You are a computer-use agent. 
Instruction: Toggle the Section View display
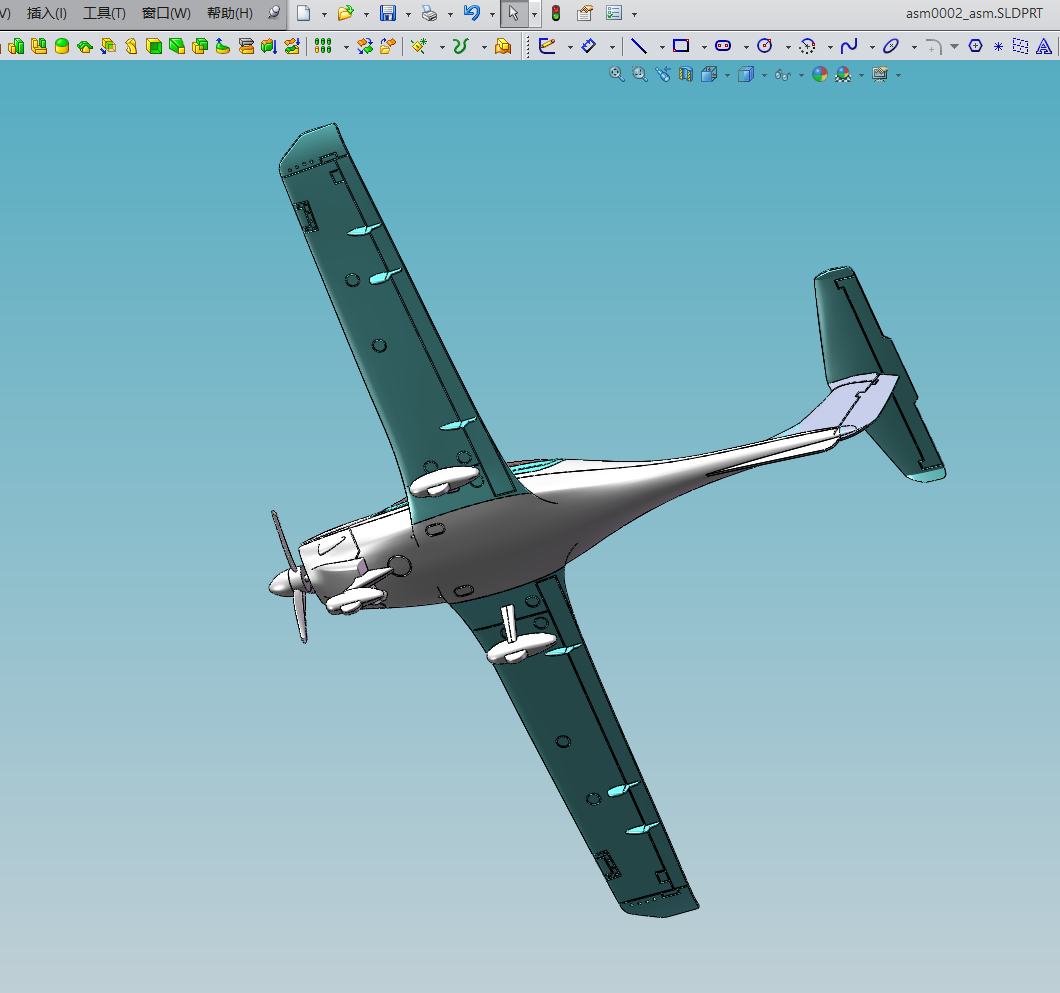click(x=685, y=74)
